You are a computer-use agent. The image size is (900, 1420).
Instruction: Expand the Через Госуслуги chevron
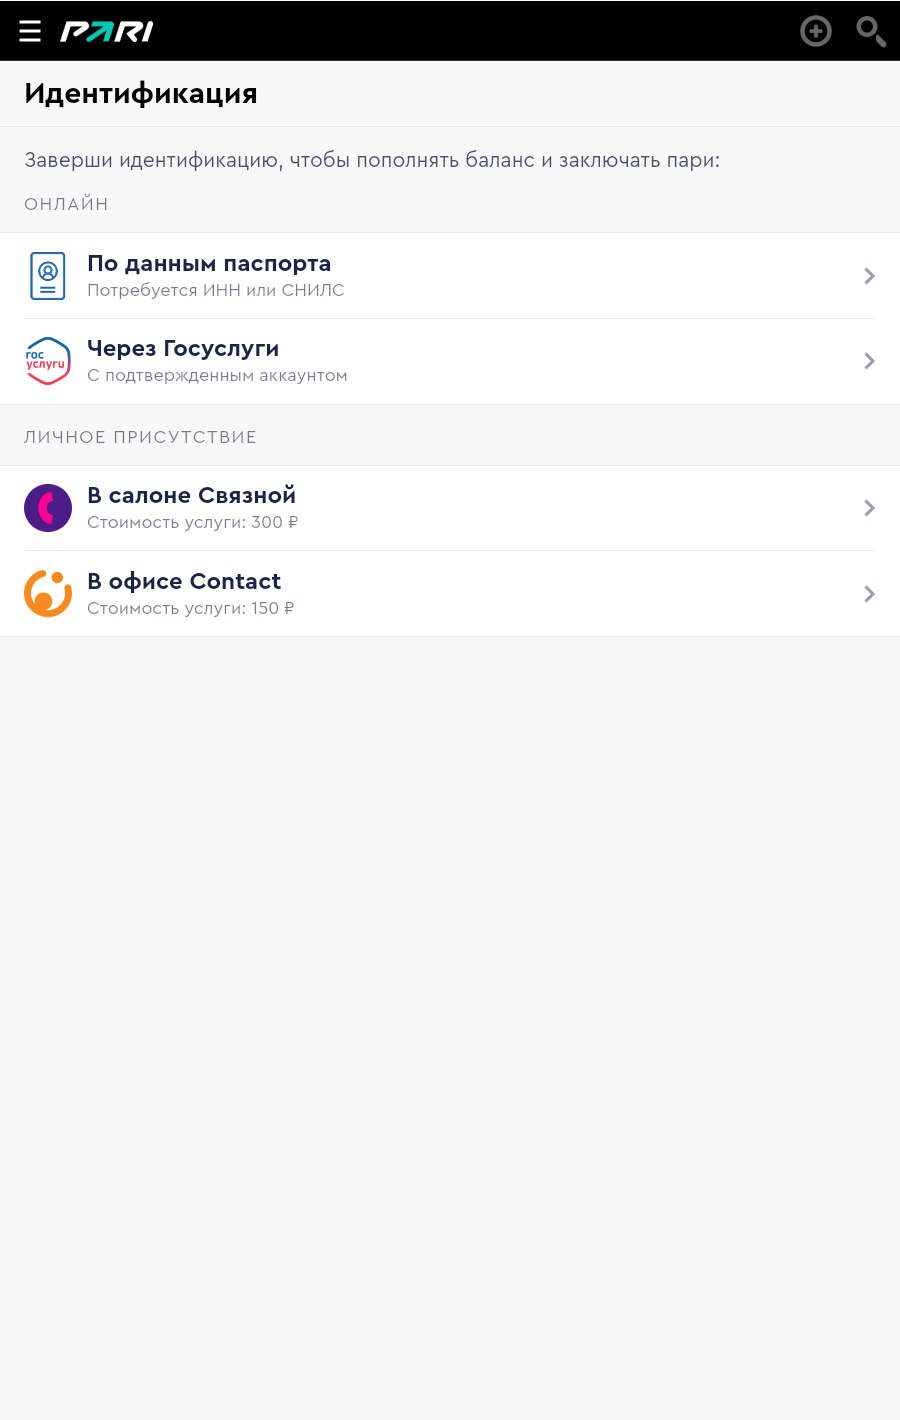pyautogui.click(x=869, y=361)
